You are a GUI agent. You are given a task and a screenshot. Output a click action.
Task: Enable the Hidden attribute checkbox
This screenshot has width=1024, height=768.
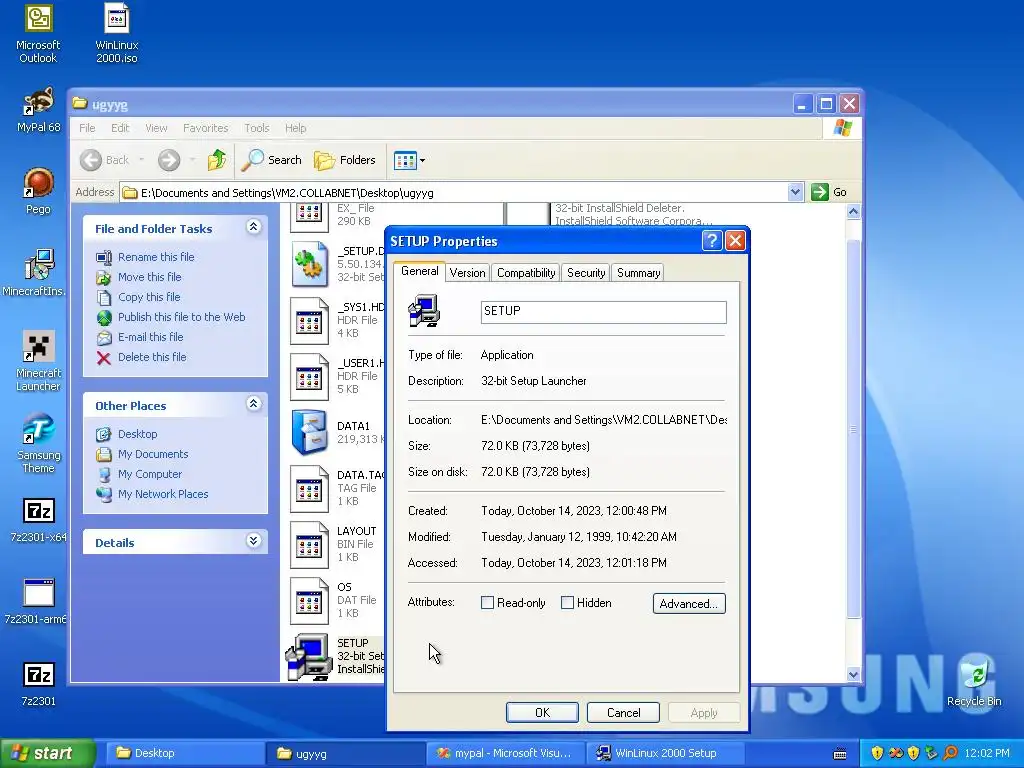tap(568, 603)
